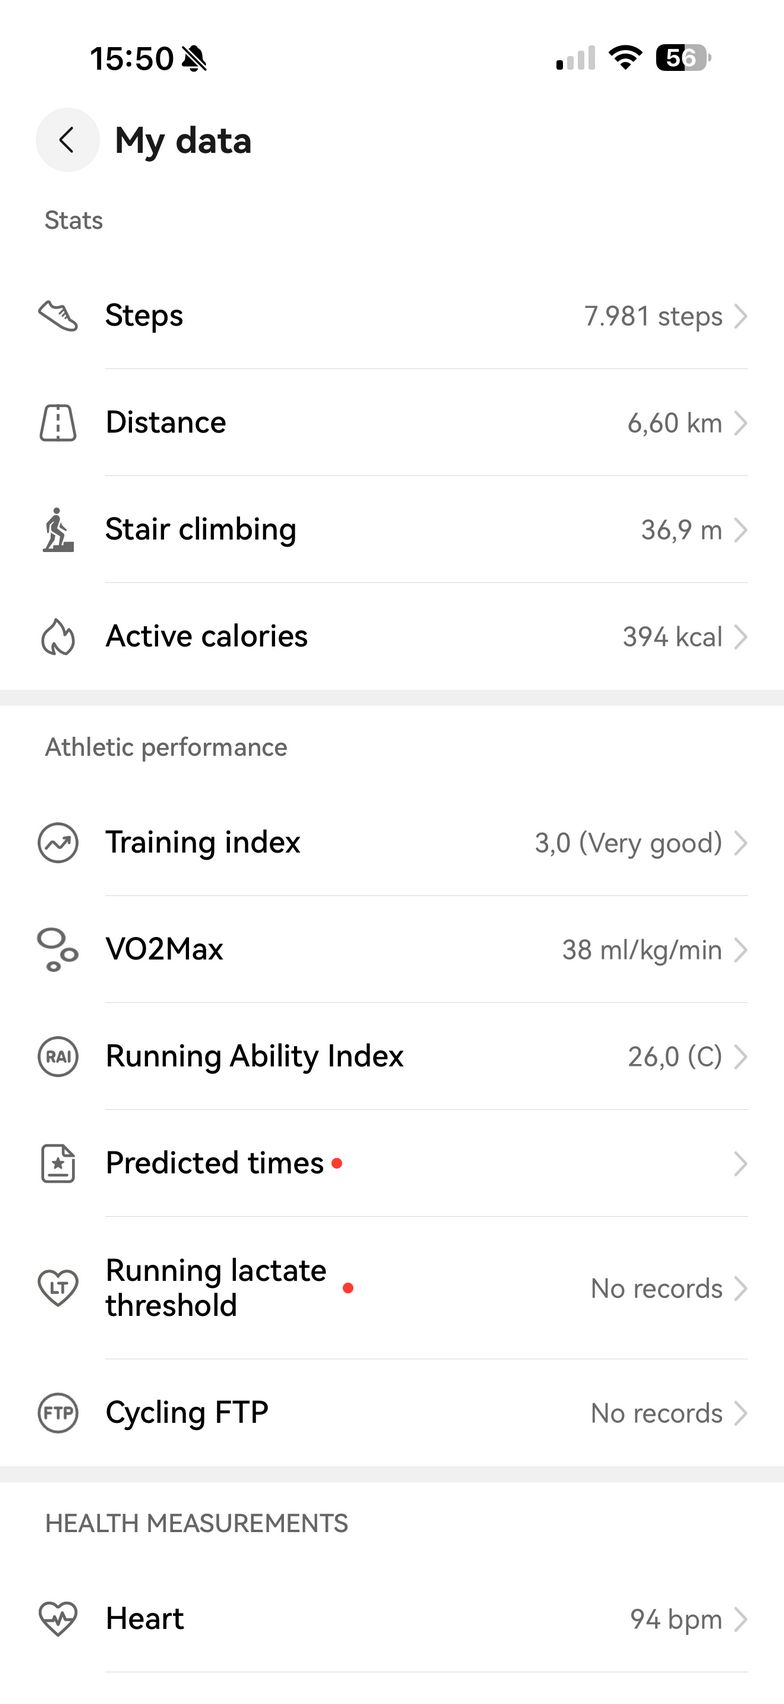The image size is (784, 1704).
Task: Tap the Stair climbing figure icon
Action: click(x=58, y=530)
